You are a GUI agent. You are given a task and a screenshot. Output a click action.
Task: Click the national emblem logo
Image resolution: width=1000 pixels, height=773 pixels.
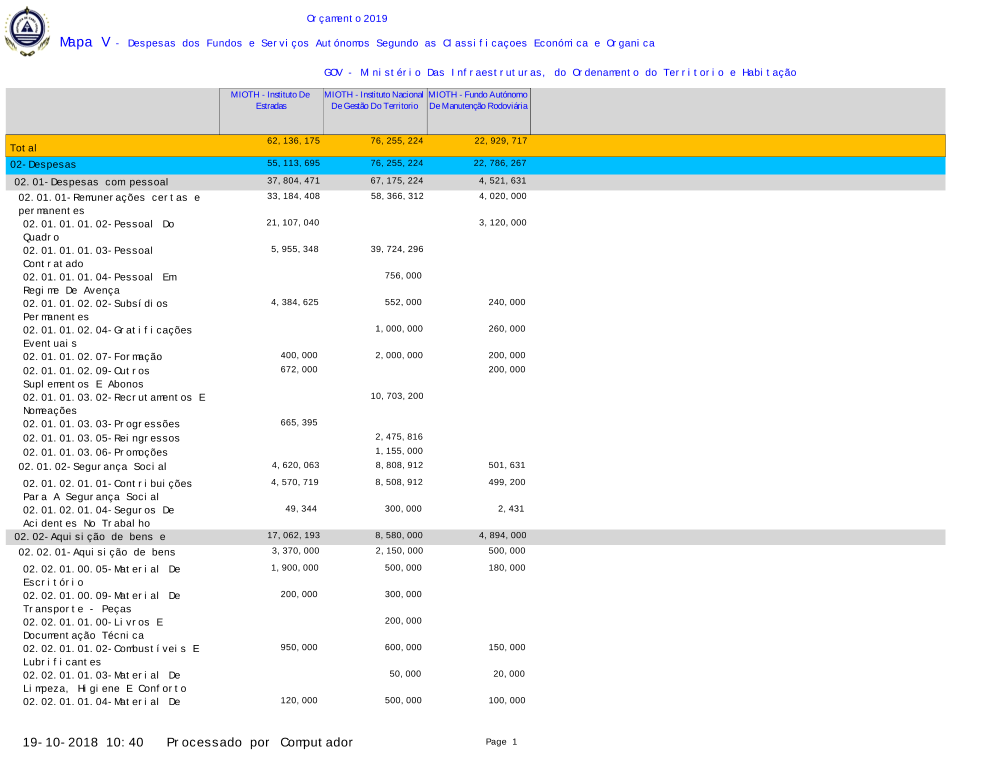click(27, 31)
